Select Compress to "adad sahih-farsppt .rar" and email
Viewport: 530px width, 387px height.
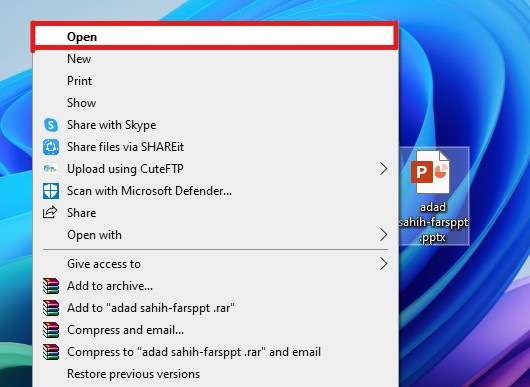point(215,352)
